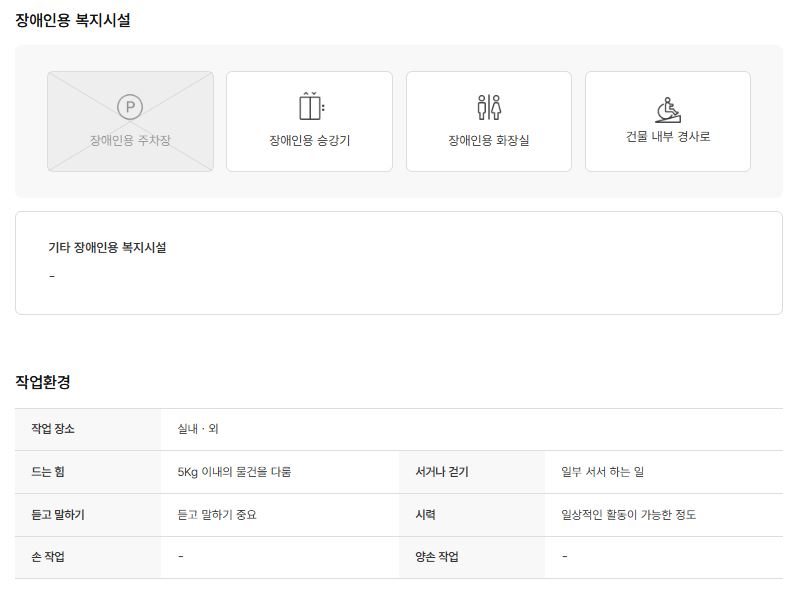This screenshot has width=802, height=600.
Task: Click the 드는 힘 row label
Action: pos(48,472)
